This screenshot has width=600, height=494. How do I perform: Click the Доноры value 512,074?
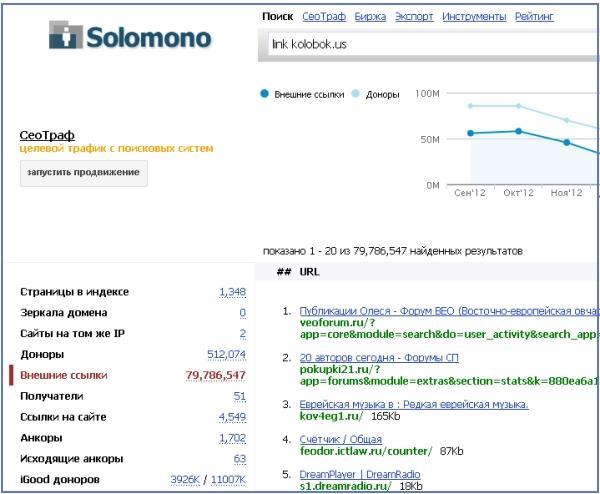pyautogui.click(x=226, y=354)
